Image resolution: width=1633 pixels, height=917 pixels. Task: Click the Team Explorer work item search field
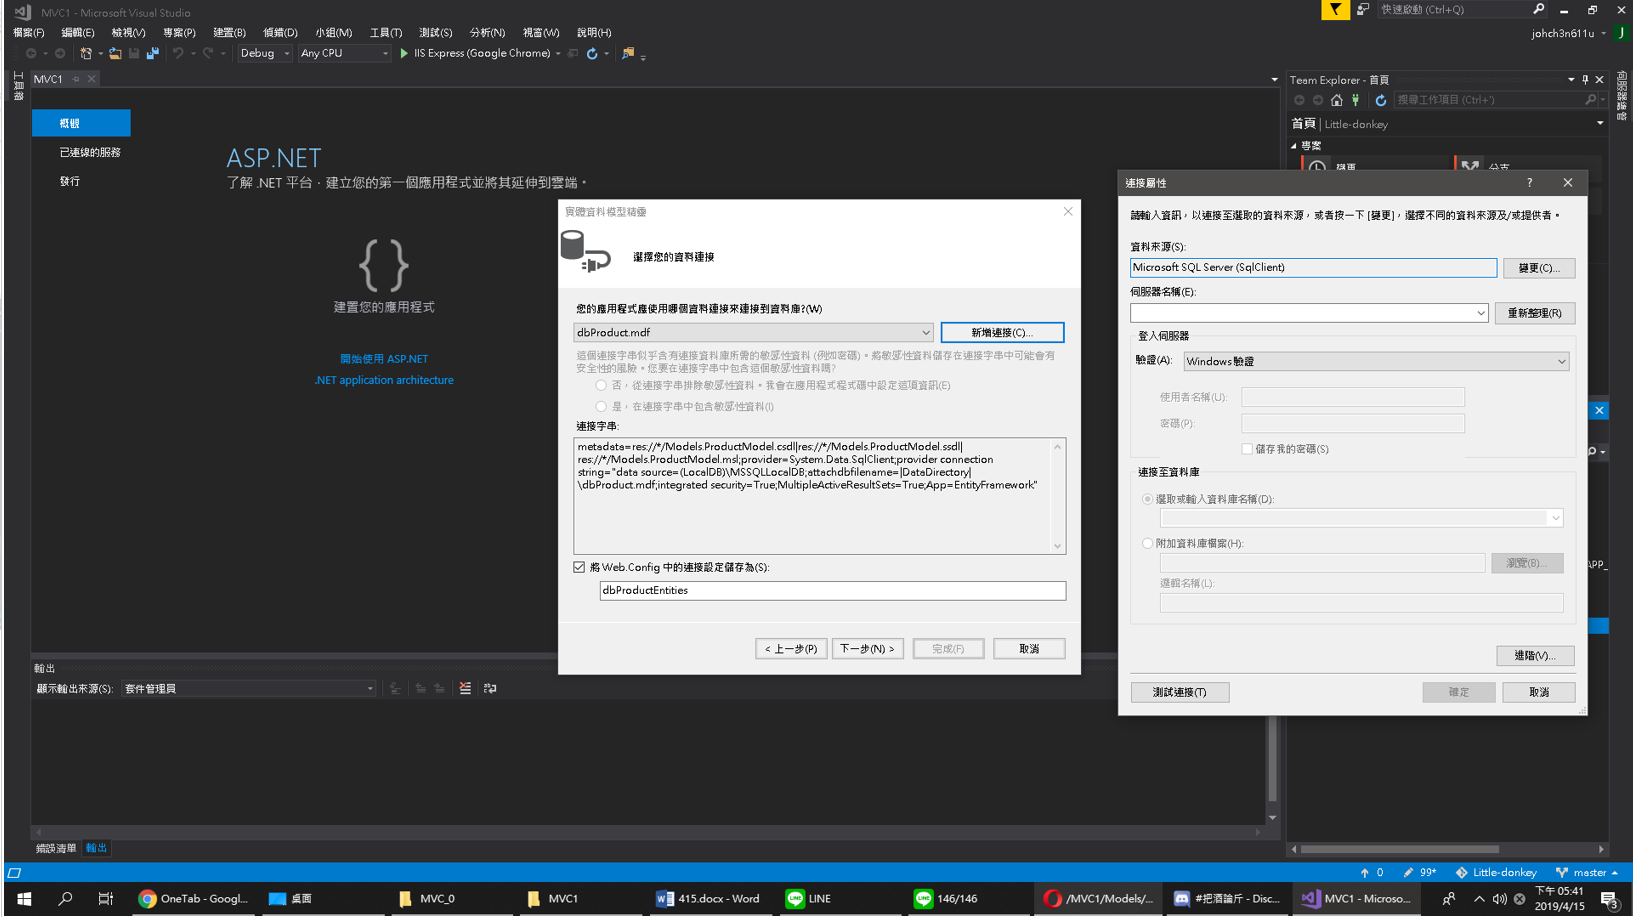1494,100
